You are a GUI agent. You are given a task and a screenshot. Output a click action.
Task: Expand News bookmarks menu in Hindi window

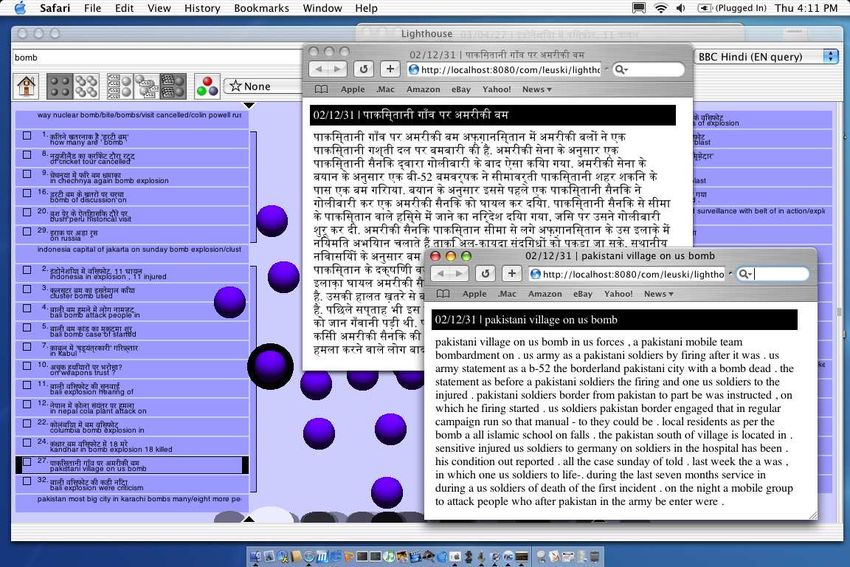click(x=537, y=89)
